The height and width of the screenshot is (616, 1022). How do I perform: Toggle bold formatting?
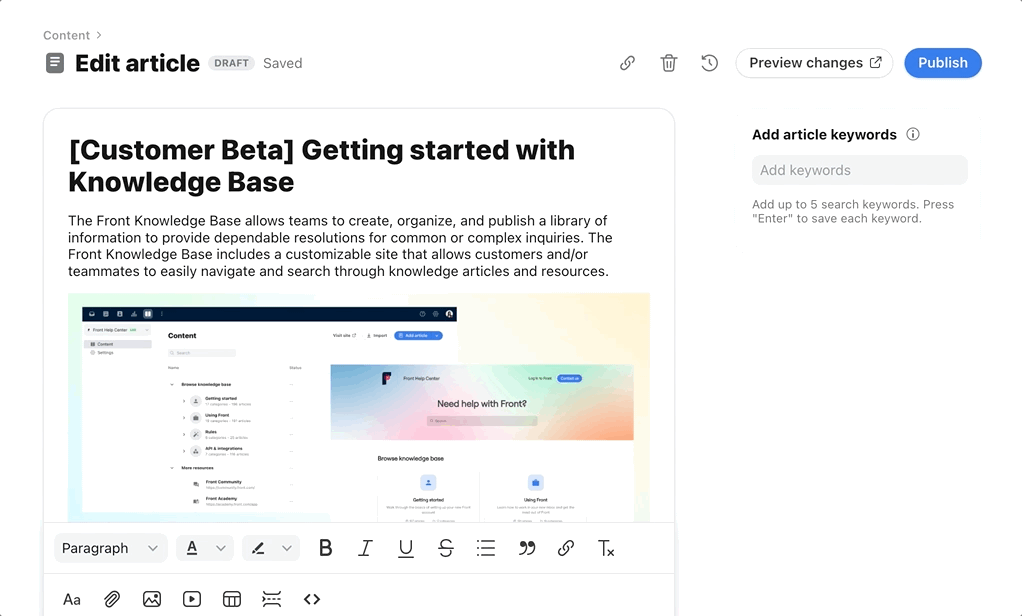pyautogui.click(x=325, y=548)
